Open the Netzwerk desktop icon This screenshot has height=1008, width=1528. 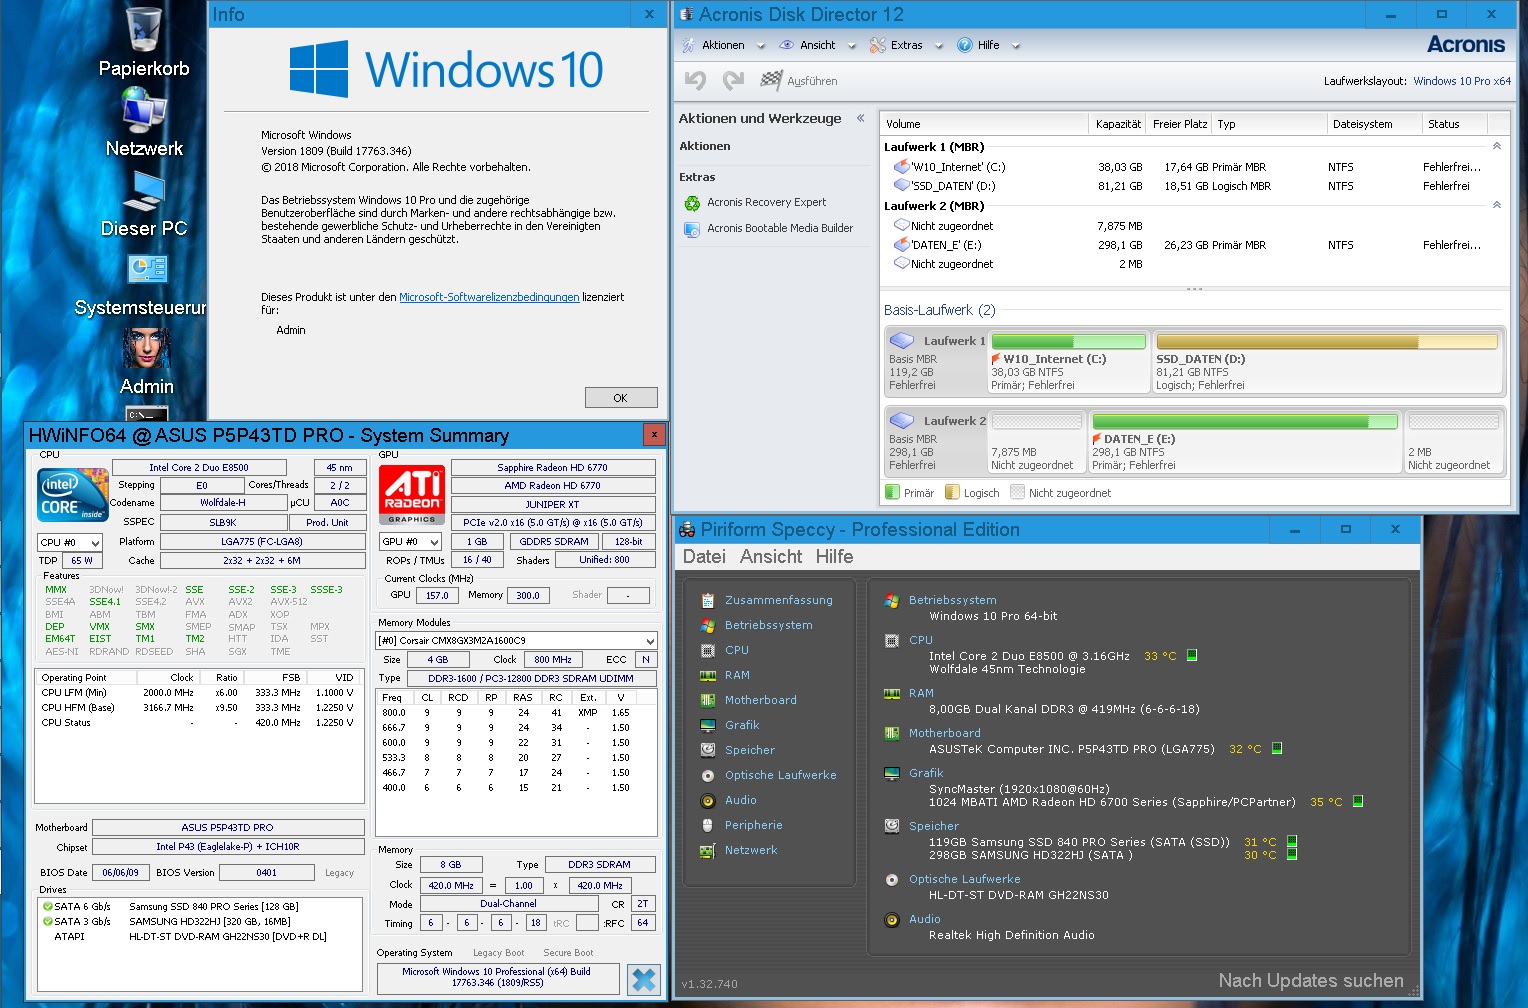tap(144, 122)
